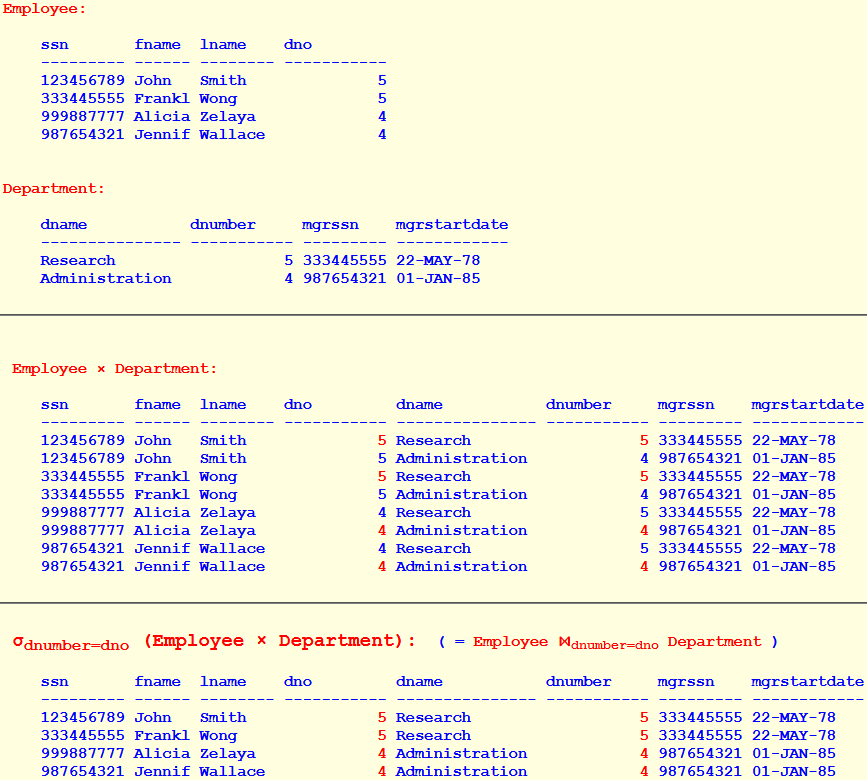Select the ssn column header in Employee table
This screenshot has width=867, height=780.
click(x=54, y=44)
